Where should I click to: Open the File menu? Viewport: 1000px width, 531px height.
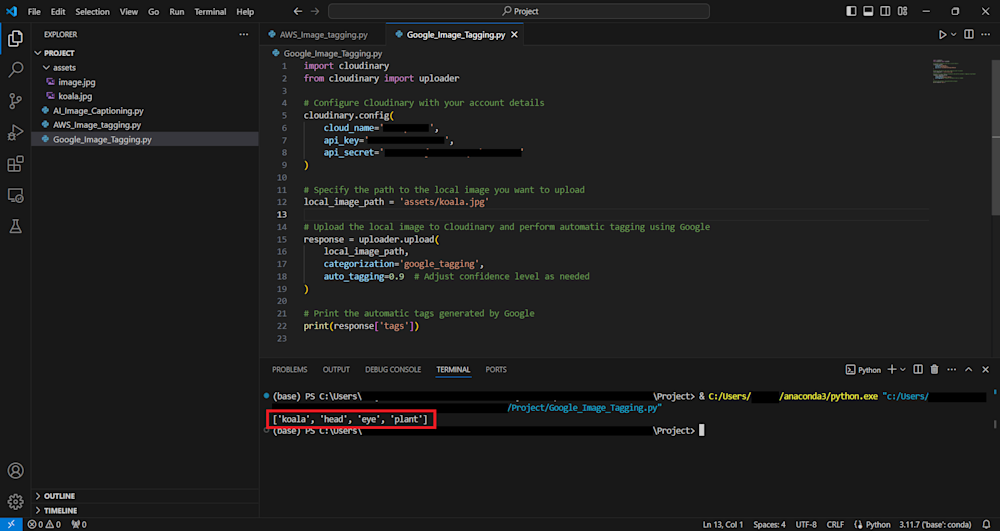34,11
